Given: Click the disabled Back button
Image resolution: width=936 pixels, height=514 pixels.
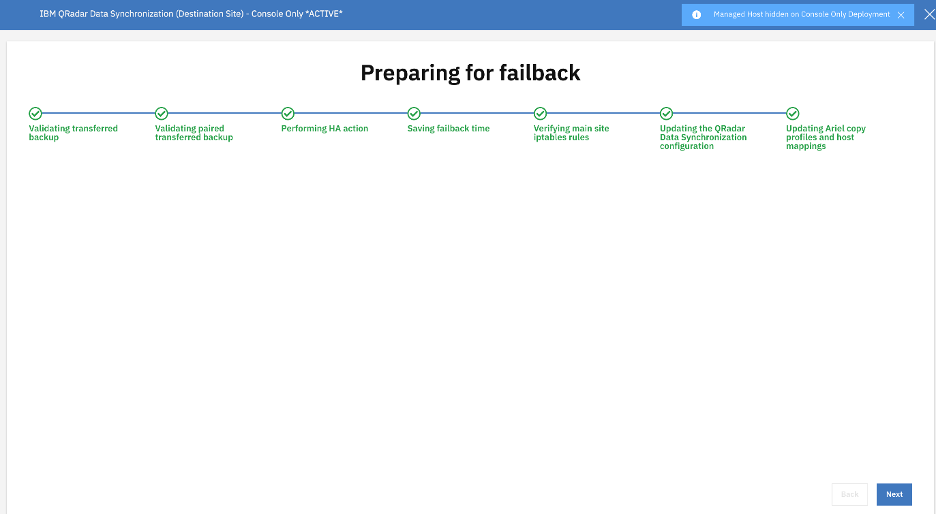Looking at the screenshot, I should click(849, 494).
